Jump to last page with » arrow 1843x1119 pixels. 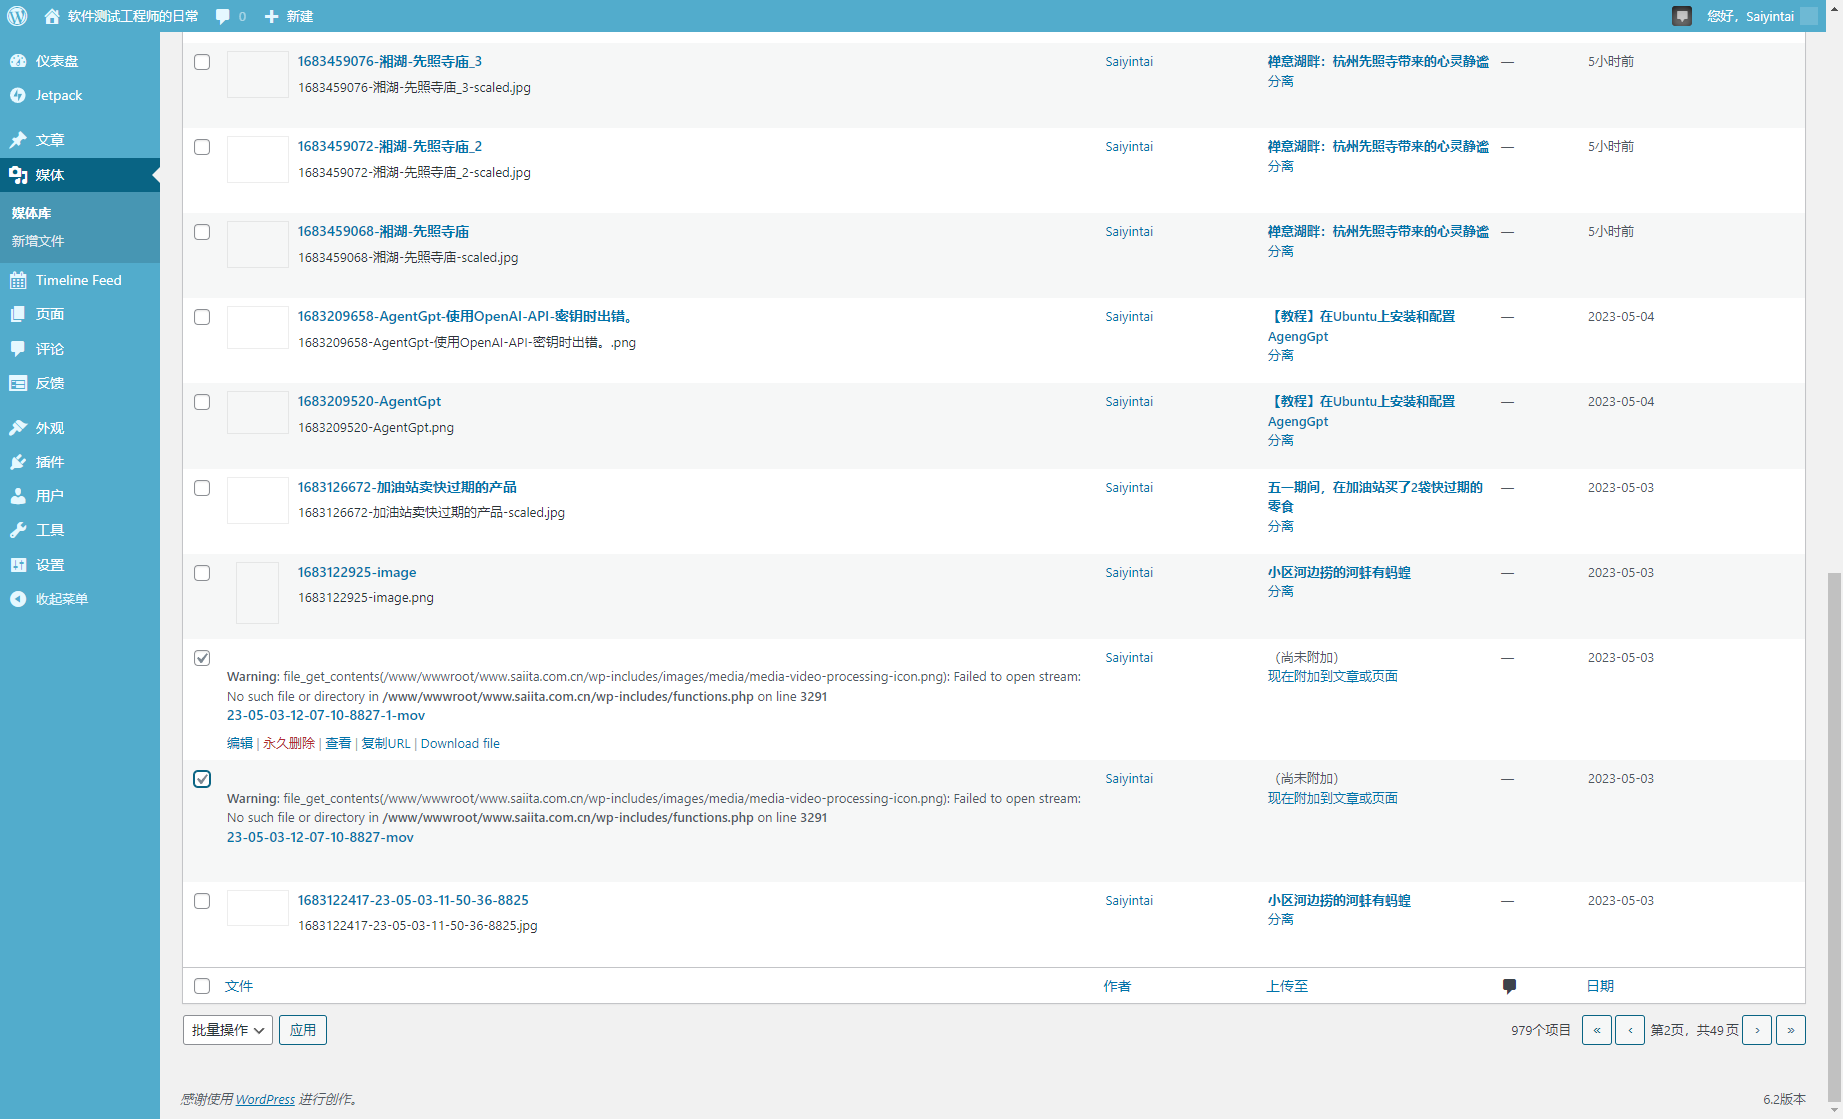1790,1030
